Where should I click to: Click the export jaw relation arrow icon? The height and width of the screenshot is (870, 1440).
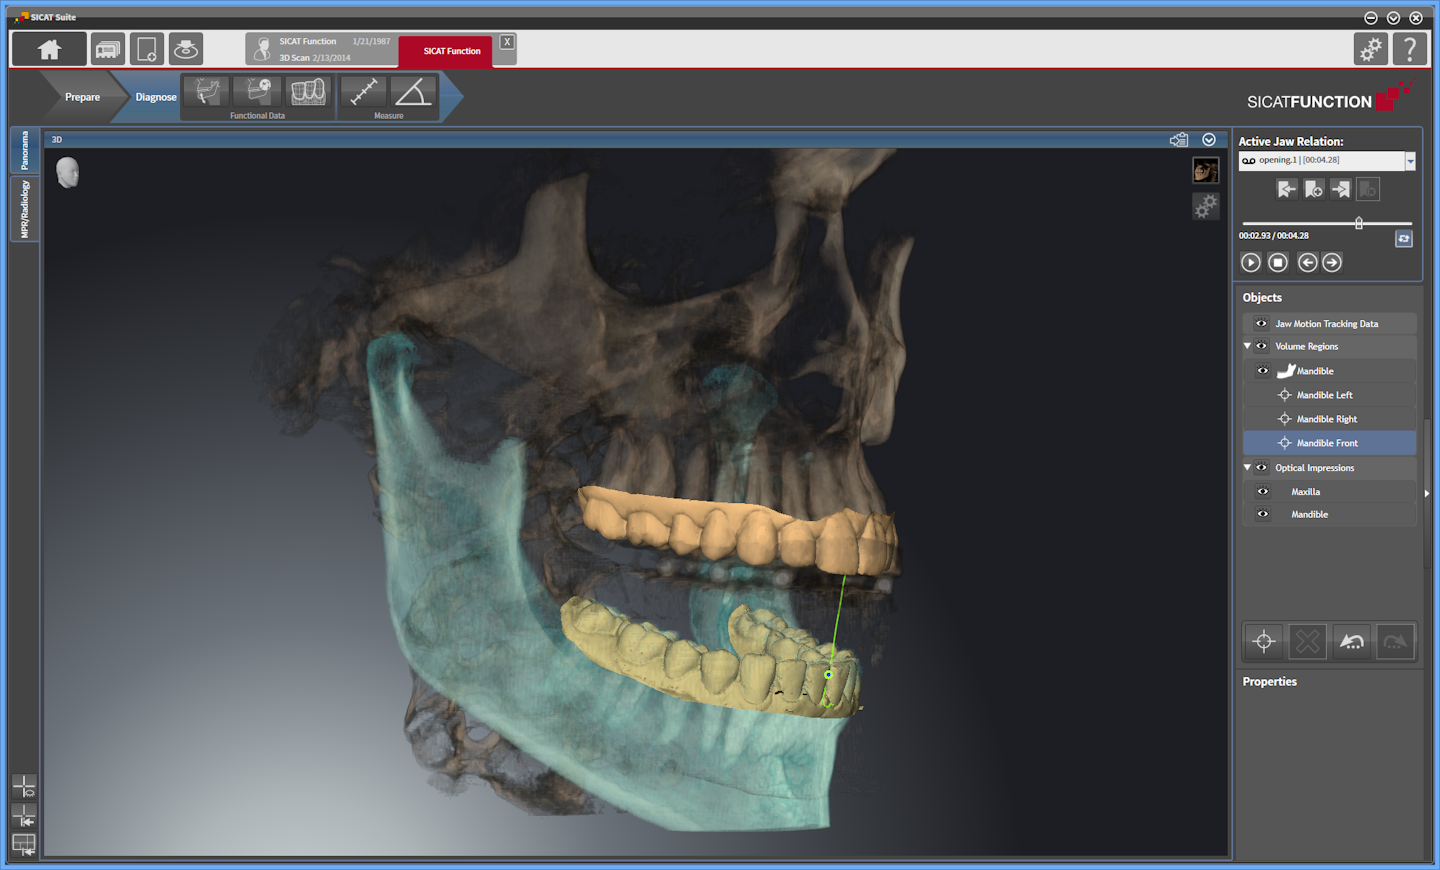tap(1341, 189)
